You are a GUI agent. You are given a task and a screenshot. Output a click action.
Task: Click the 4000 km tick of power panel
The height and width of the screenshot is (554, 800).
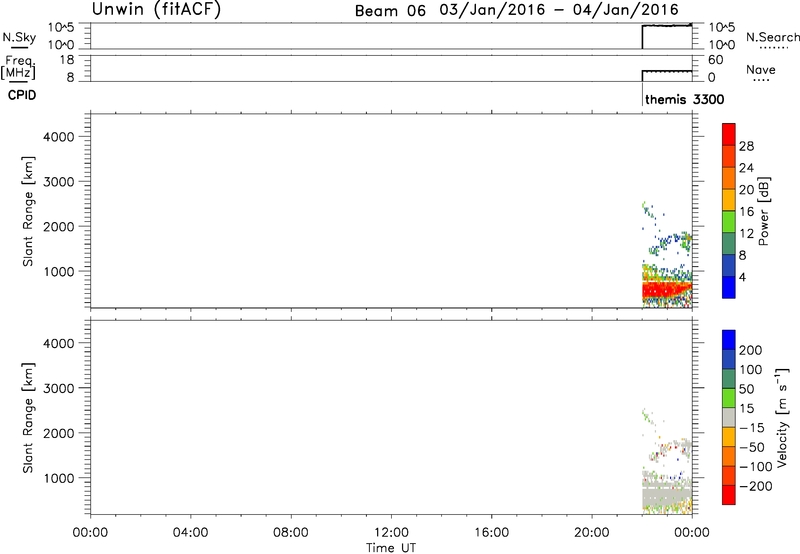click(58, 137)
